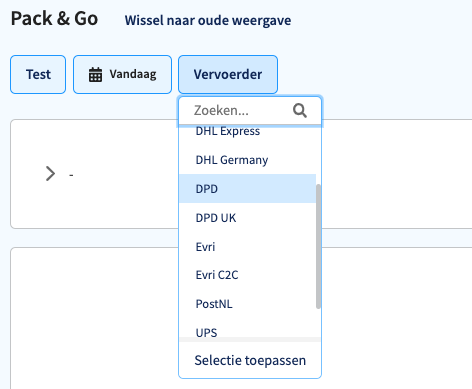This screenshot has height=389, width=472.
Task: Click the dash label beside the chevron
Action: point(71,175)
